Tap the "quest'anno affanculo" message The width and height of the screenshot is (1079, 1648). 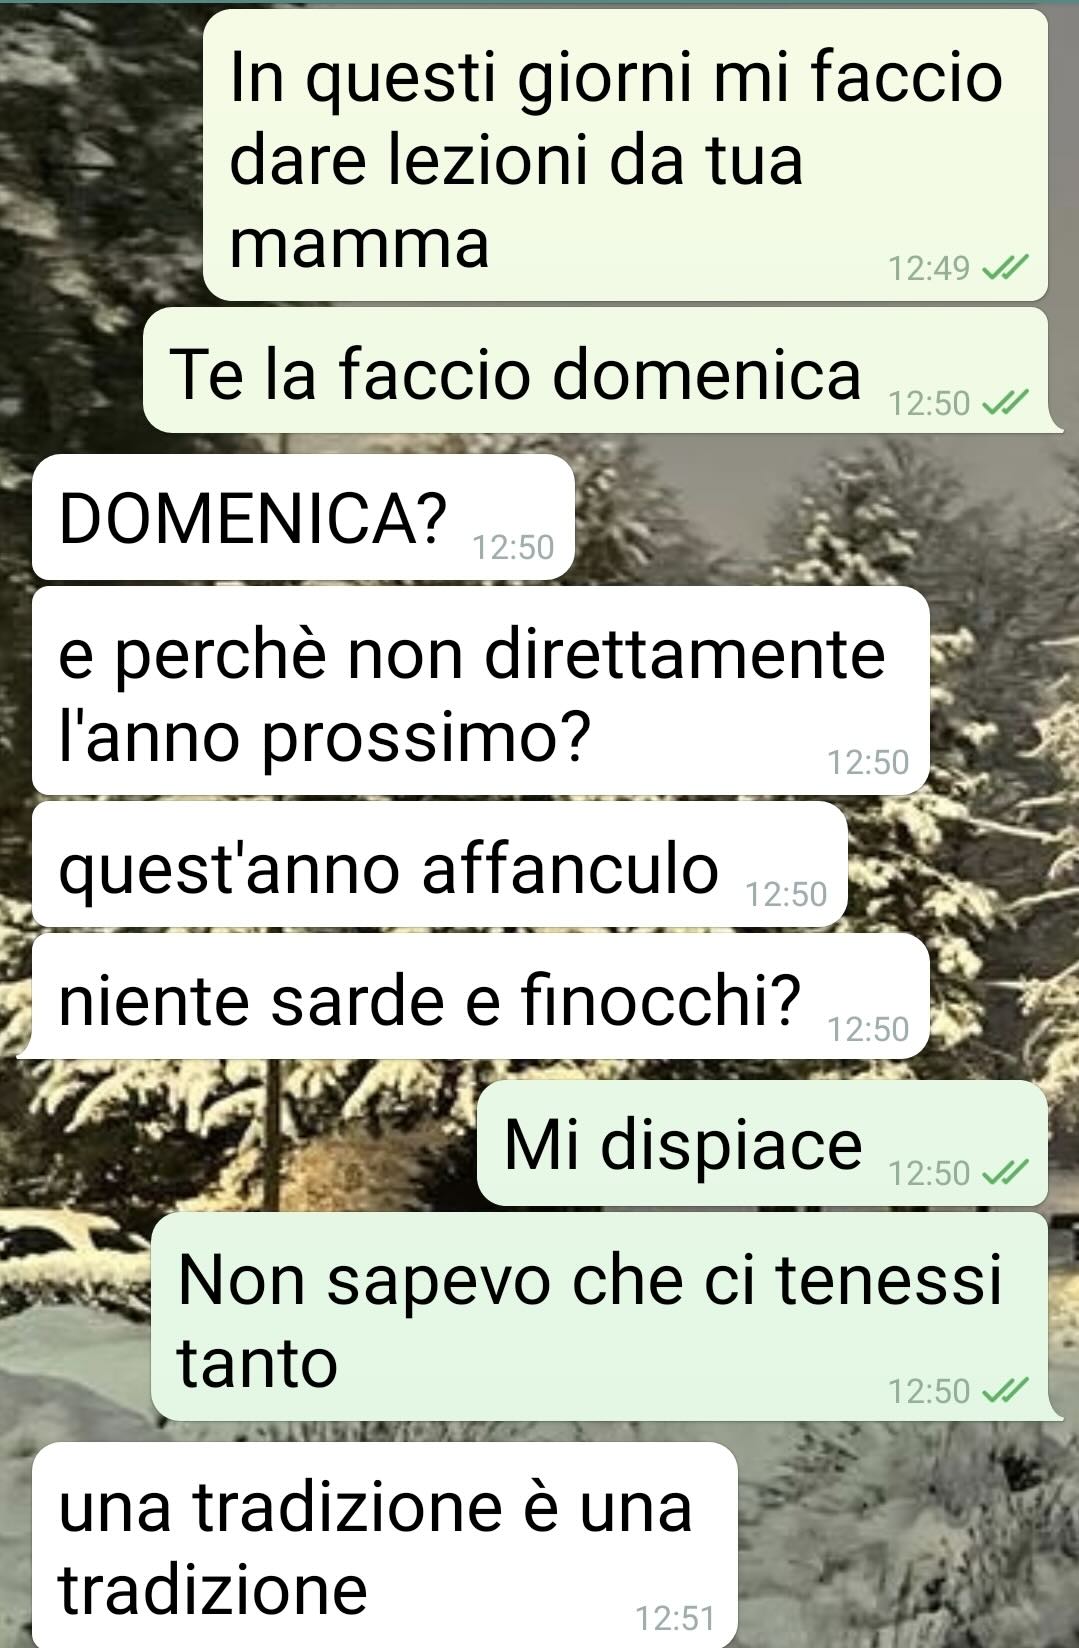point(440,865)
